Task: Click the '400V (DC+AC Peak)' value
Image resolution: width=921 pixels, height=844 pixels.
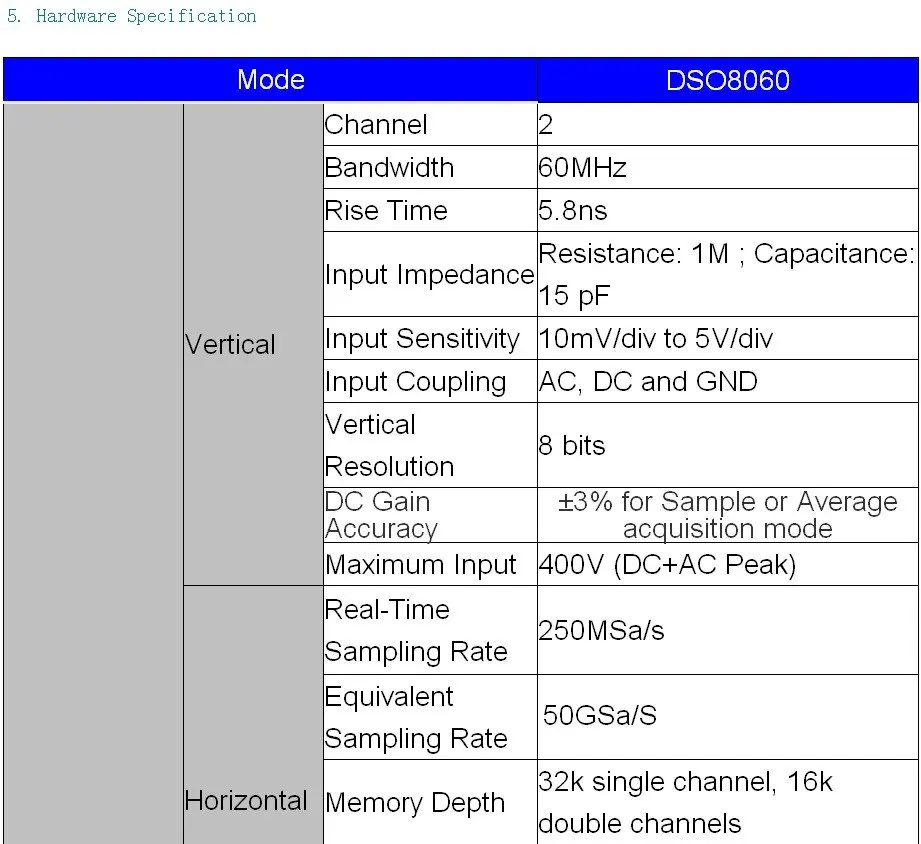Action: [x=667, y=564]
